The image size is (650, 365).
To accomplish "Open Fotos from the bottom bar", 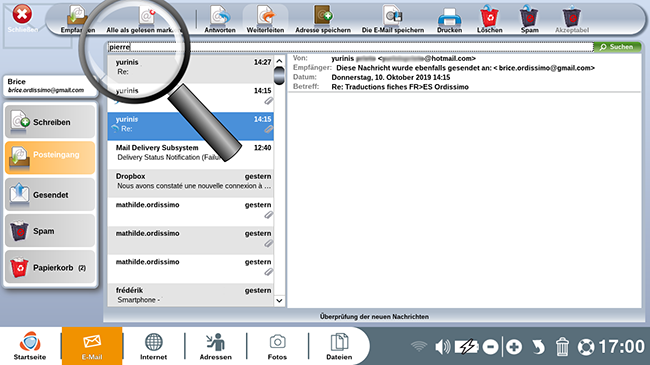I will pos(277,346).
